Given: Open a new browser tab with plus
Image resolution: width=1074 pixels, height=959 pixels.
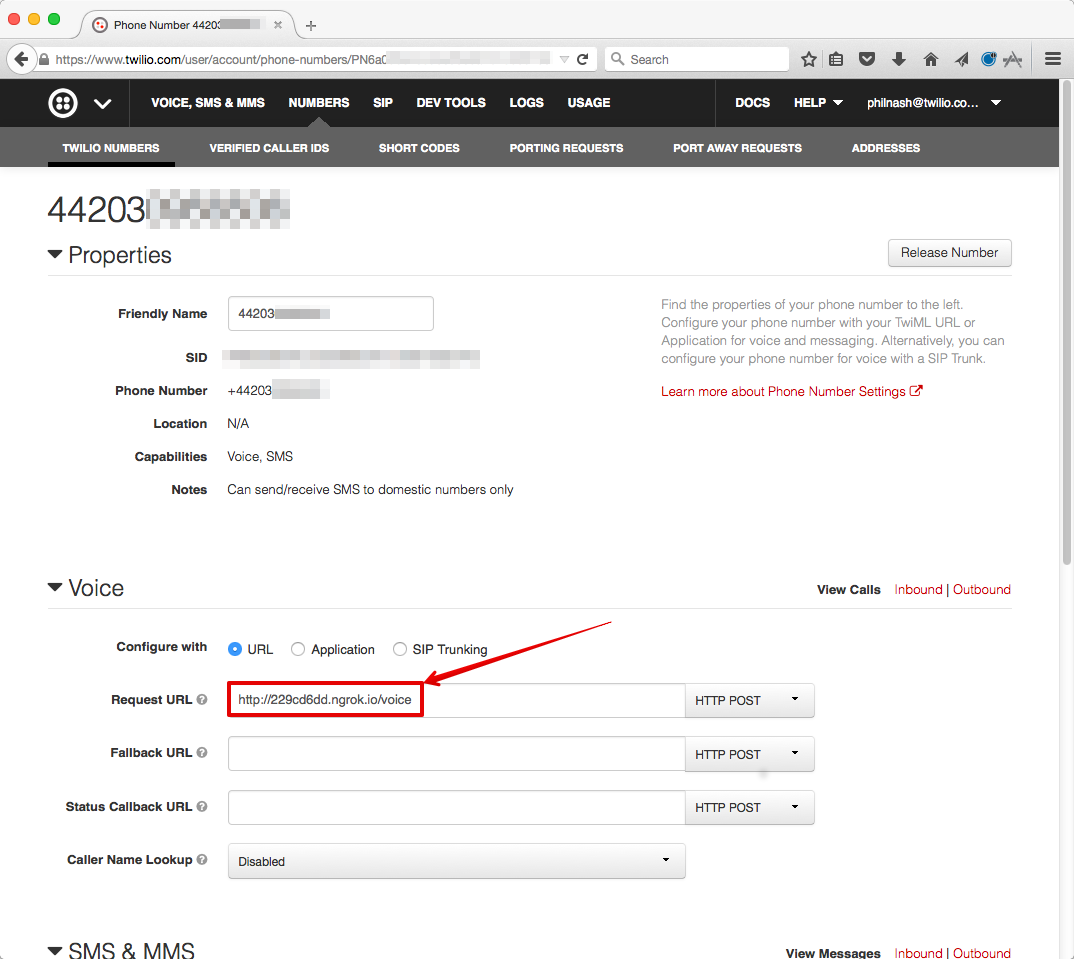Looking at the screenshot, I should click(311, 25).
